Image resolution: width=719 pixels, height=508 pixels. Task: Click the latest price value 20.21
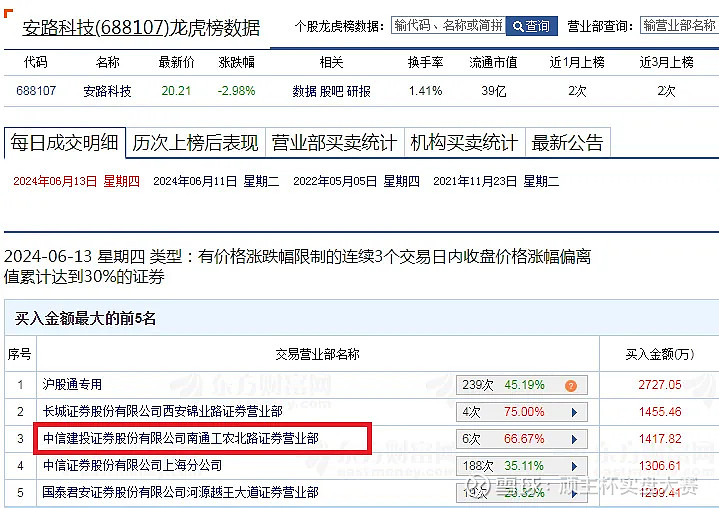click(x=176, y=91)
